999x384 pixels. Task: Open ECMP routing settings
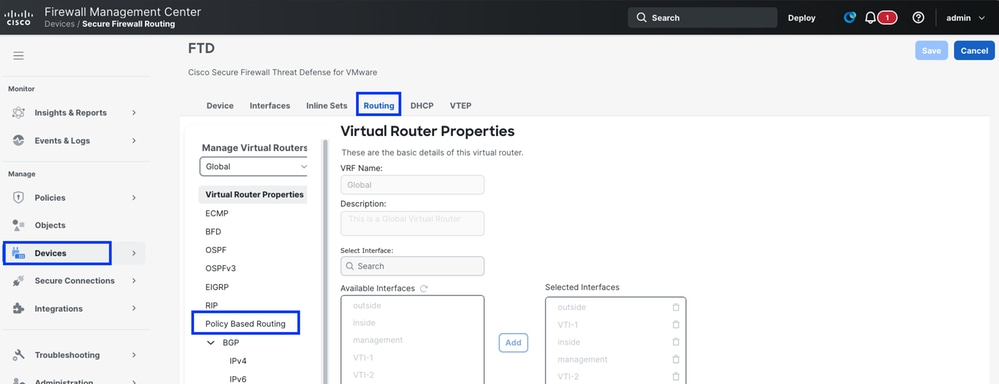pyautogui.click(x=217, y=213)
